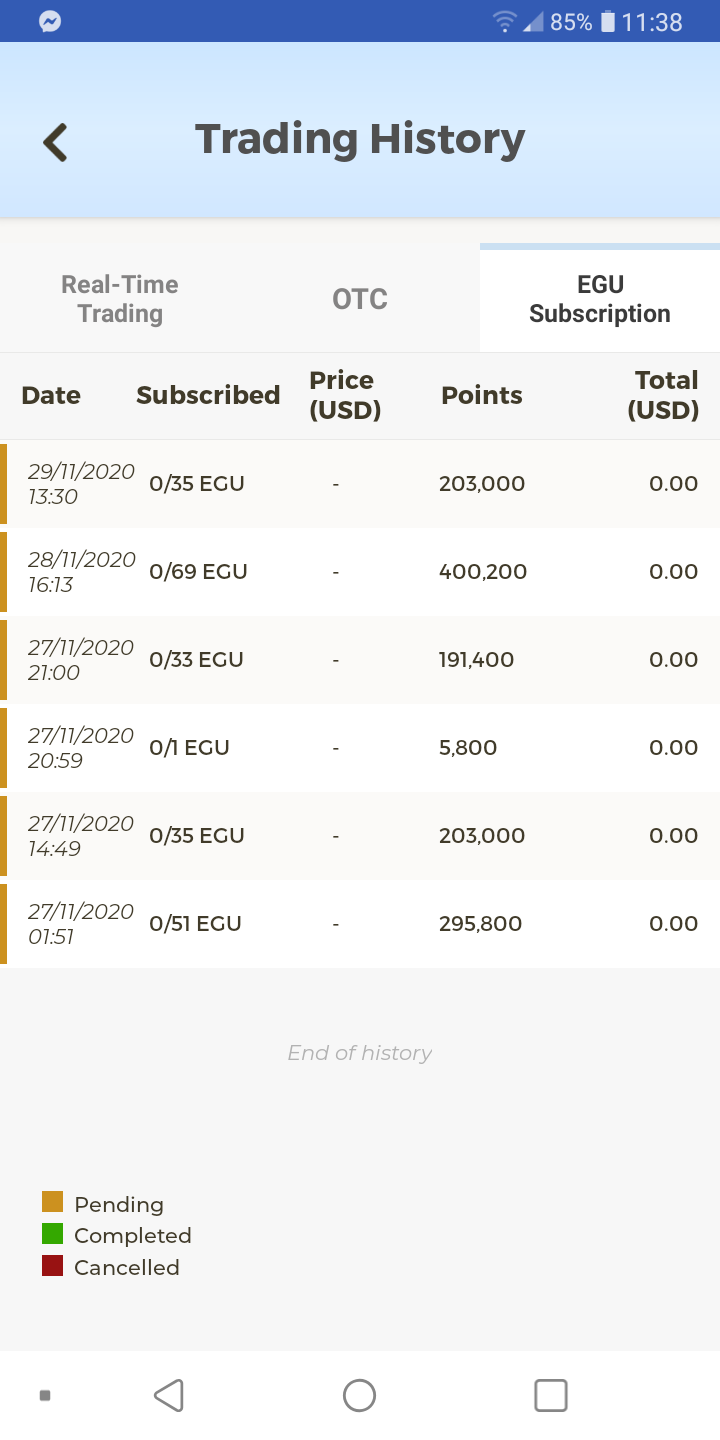This screenshot has height=1440, width=720.
Task: Tap the red Cancelled legend swatch
Action: click(53, 1266)
